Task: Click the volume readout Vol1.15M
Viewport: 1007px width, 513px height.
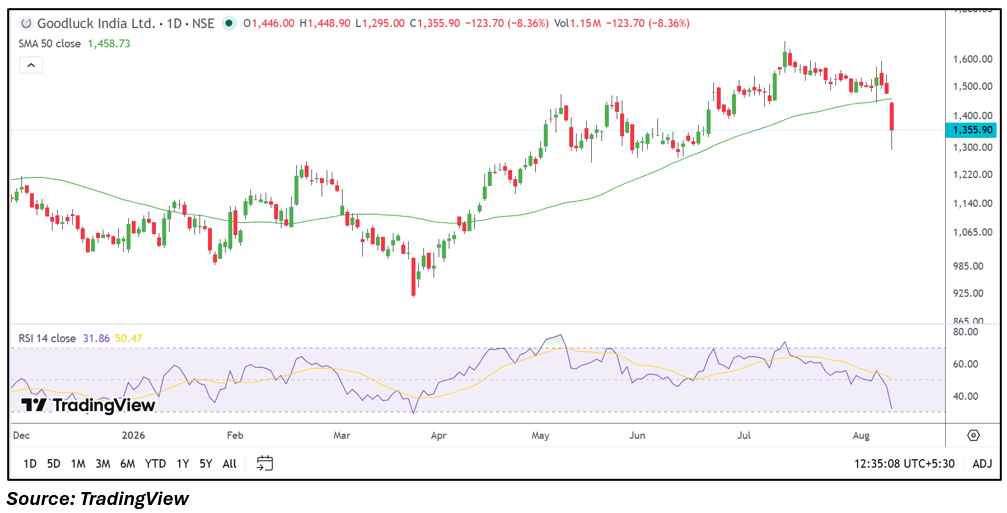Action: pos(577,23)
